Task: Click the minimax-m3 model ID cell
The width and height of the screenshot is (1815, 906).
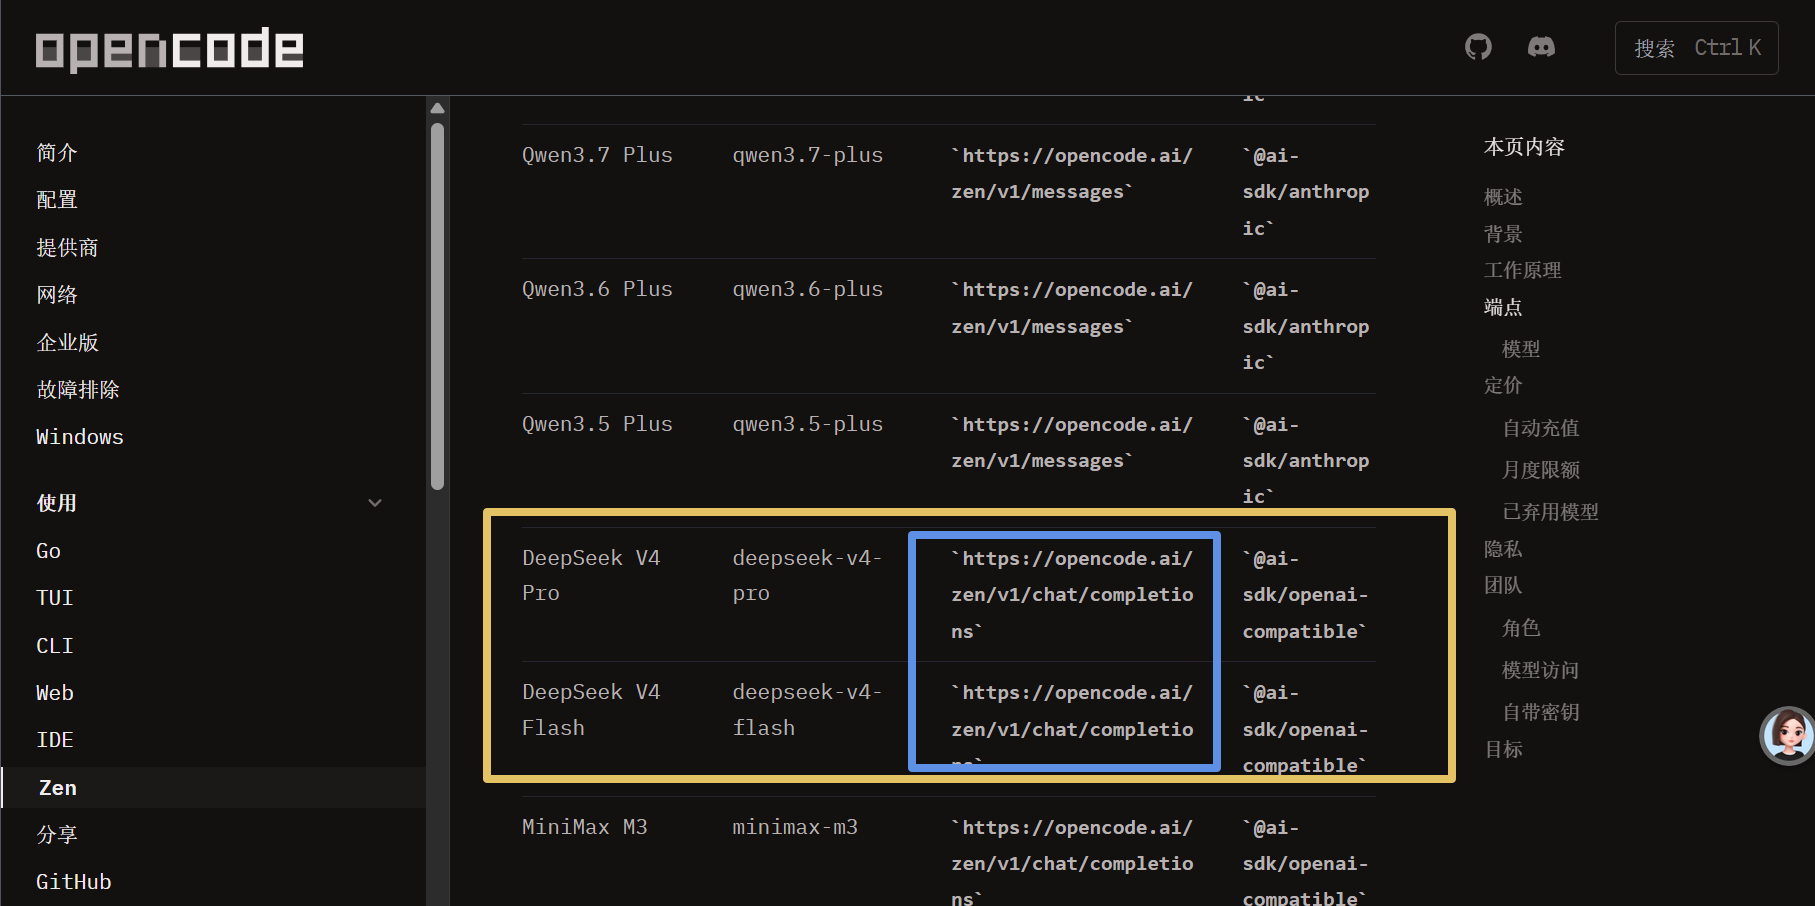Action: [795, 827]
